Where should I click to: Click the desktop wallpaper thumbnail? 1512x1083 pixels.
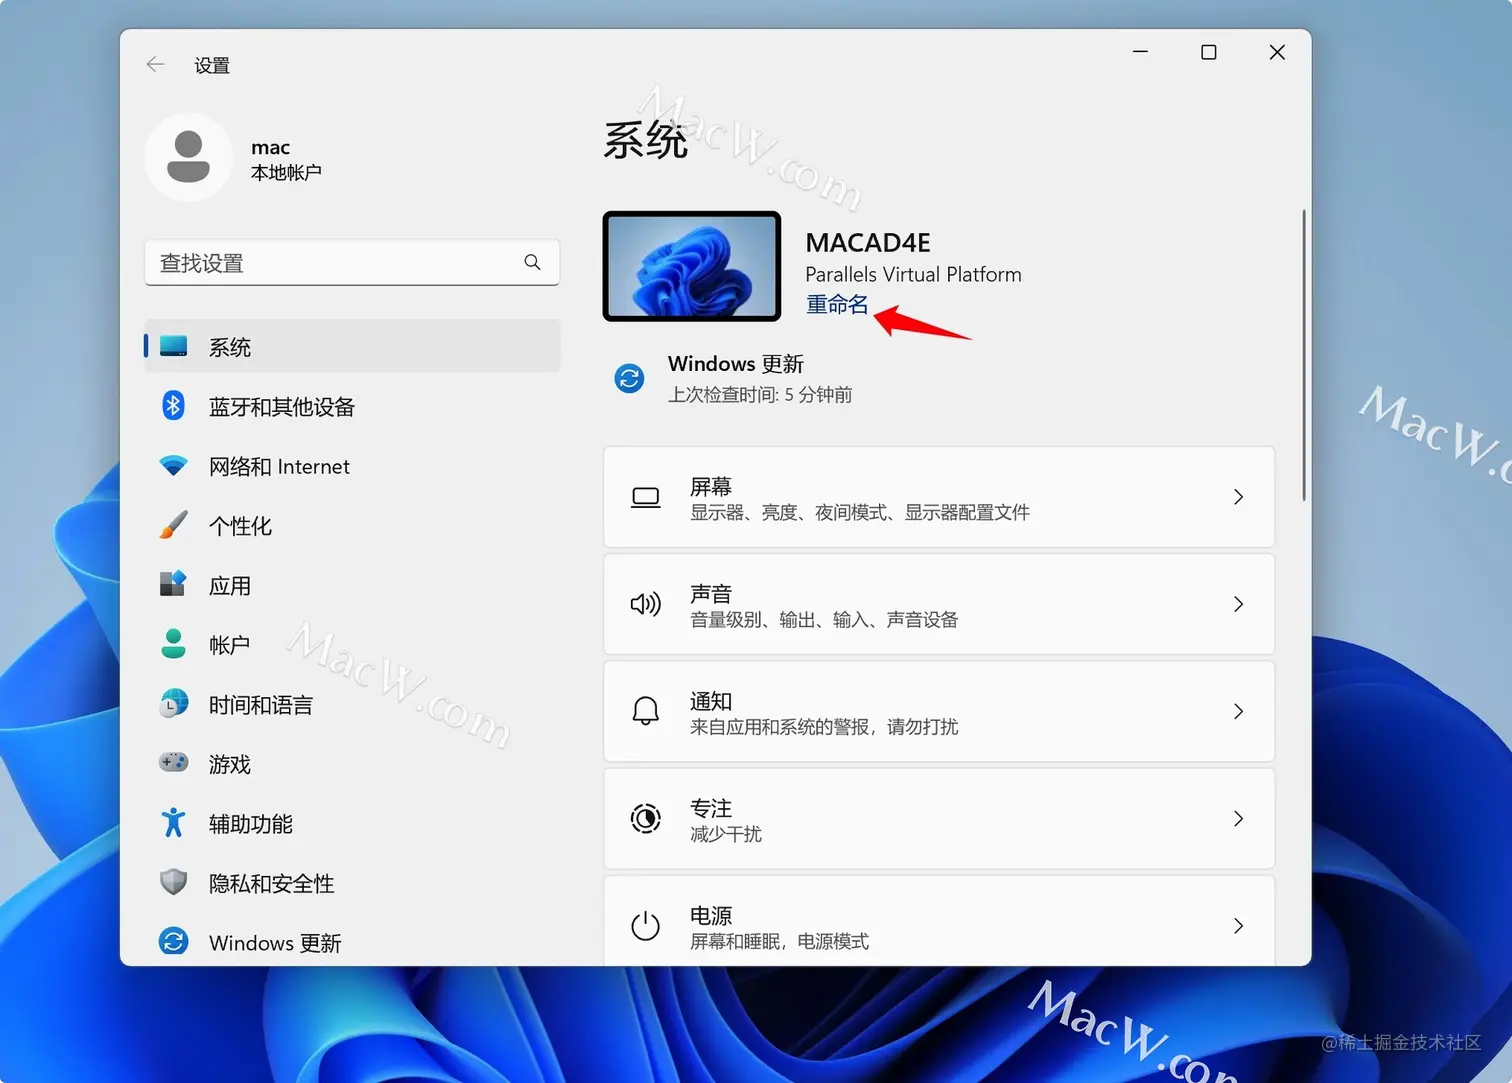click(692, 266)
